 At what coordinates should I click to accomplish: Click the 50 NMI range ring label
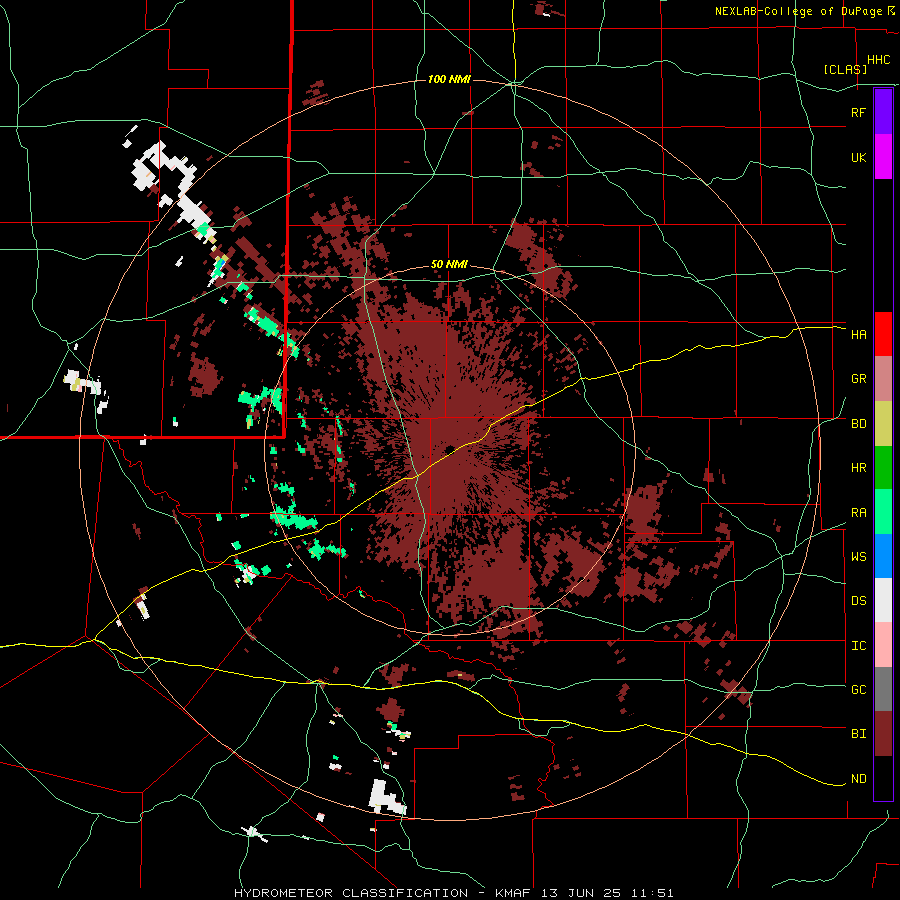point(449,265)
